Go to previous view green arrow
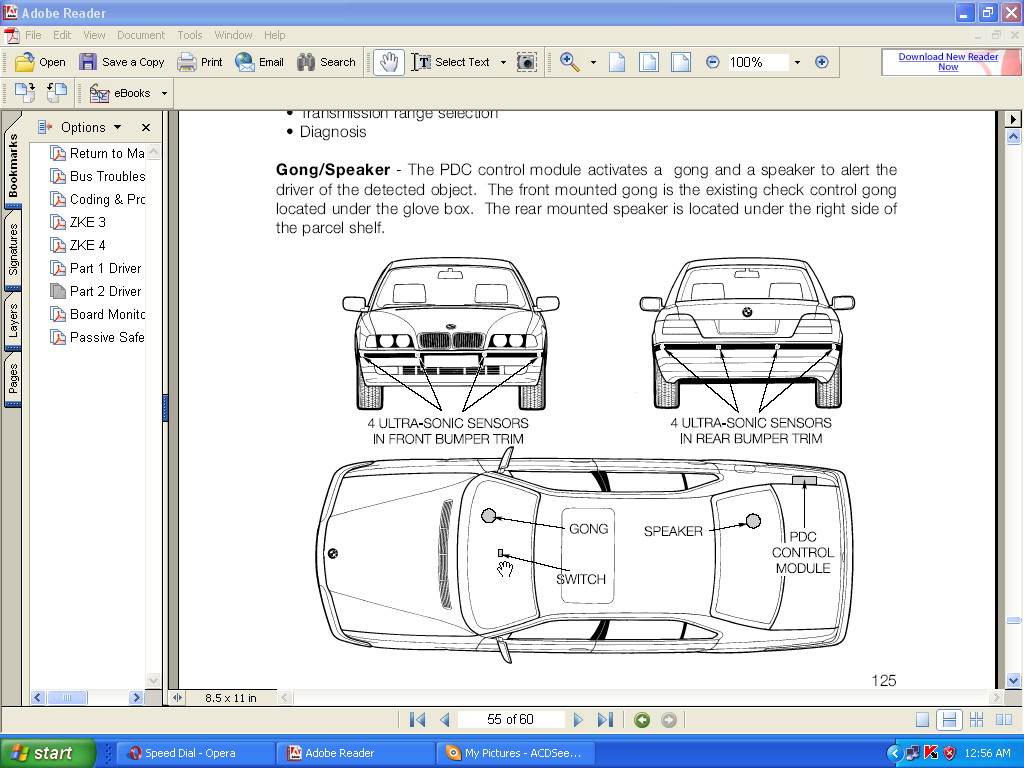Image resolution: width=1024 pixels, height=768 pixels. [642, 720]
